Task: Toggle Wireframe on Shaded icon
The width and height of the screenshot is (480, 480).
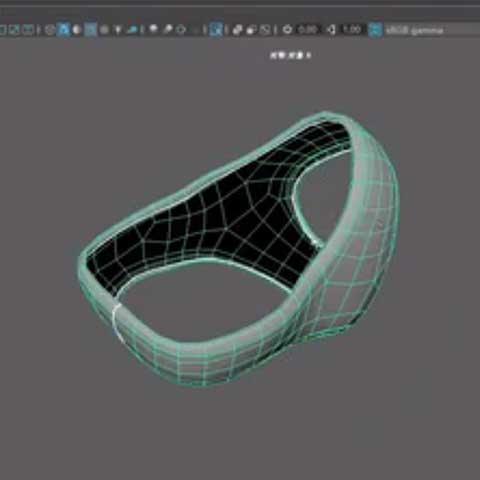Action: coord(90,30)
